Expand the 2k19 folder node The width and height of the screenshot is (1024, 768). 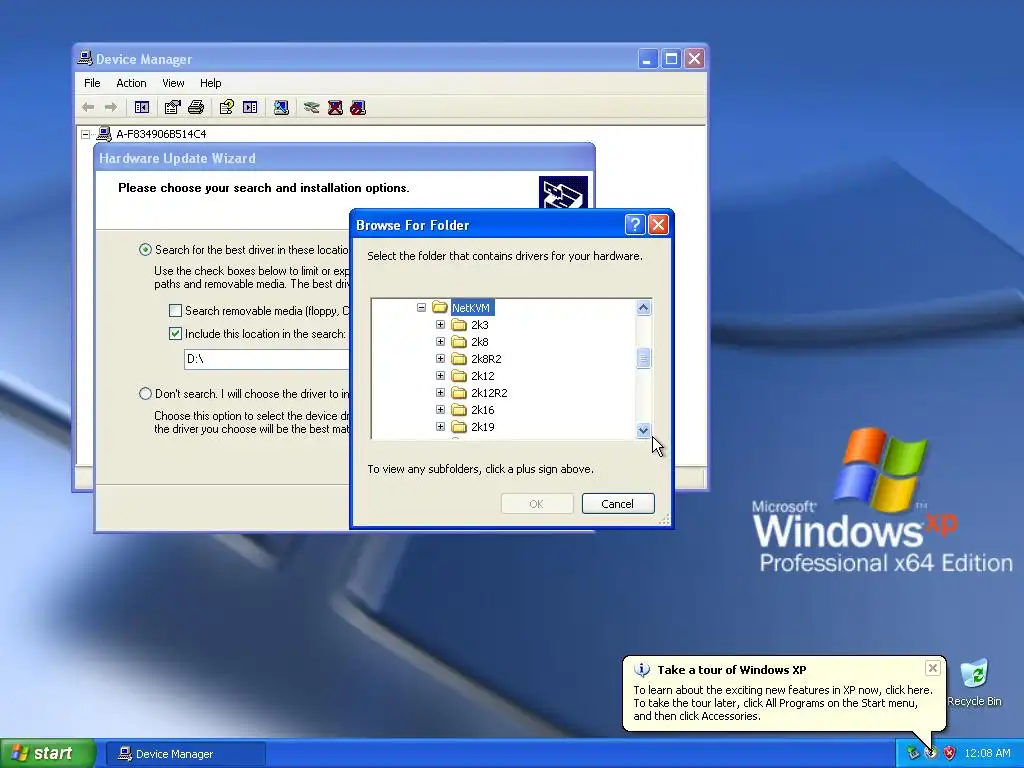[440, 426]
